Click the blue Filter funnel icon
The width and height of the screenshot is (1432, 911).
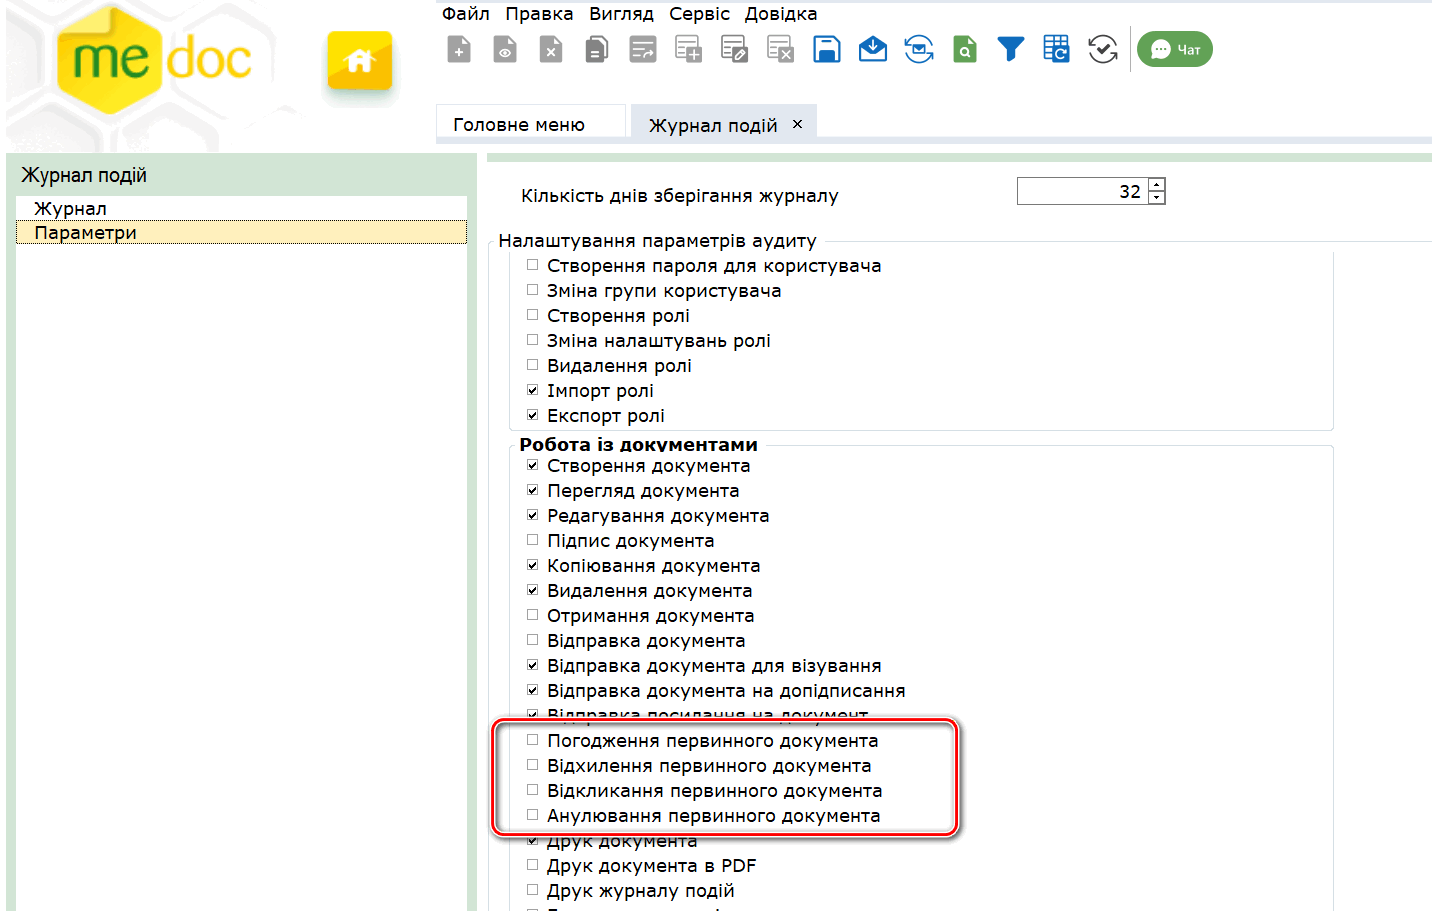point(1010,49)
